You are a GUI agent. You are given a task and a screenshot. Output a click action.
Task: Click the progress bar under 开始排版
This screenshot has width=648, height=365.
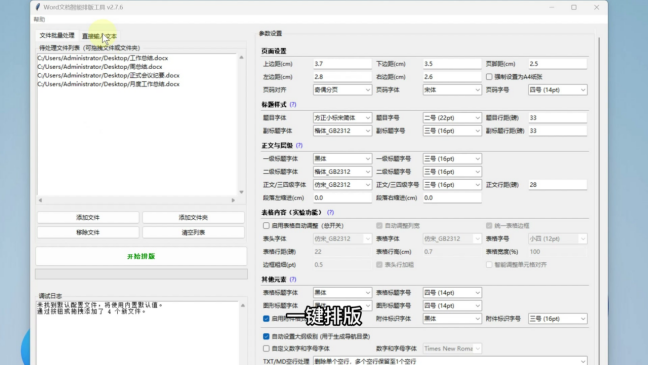[141, 274]
